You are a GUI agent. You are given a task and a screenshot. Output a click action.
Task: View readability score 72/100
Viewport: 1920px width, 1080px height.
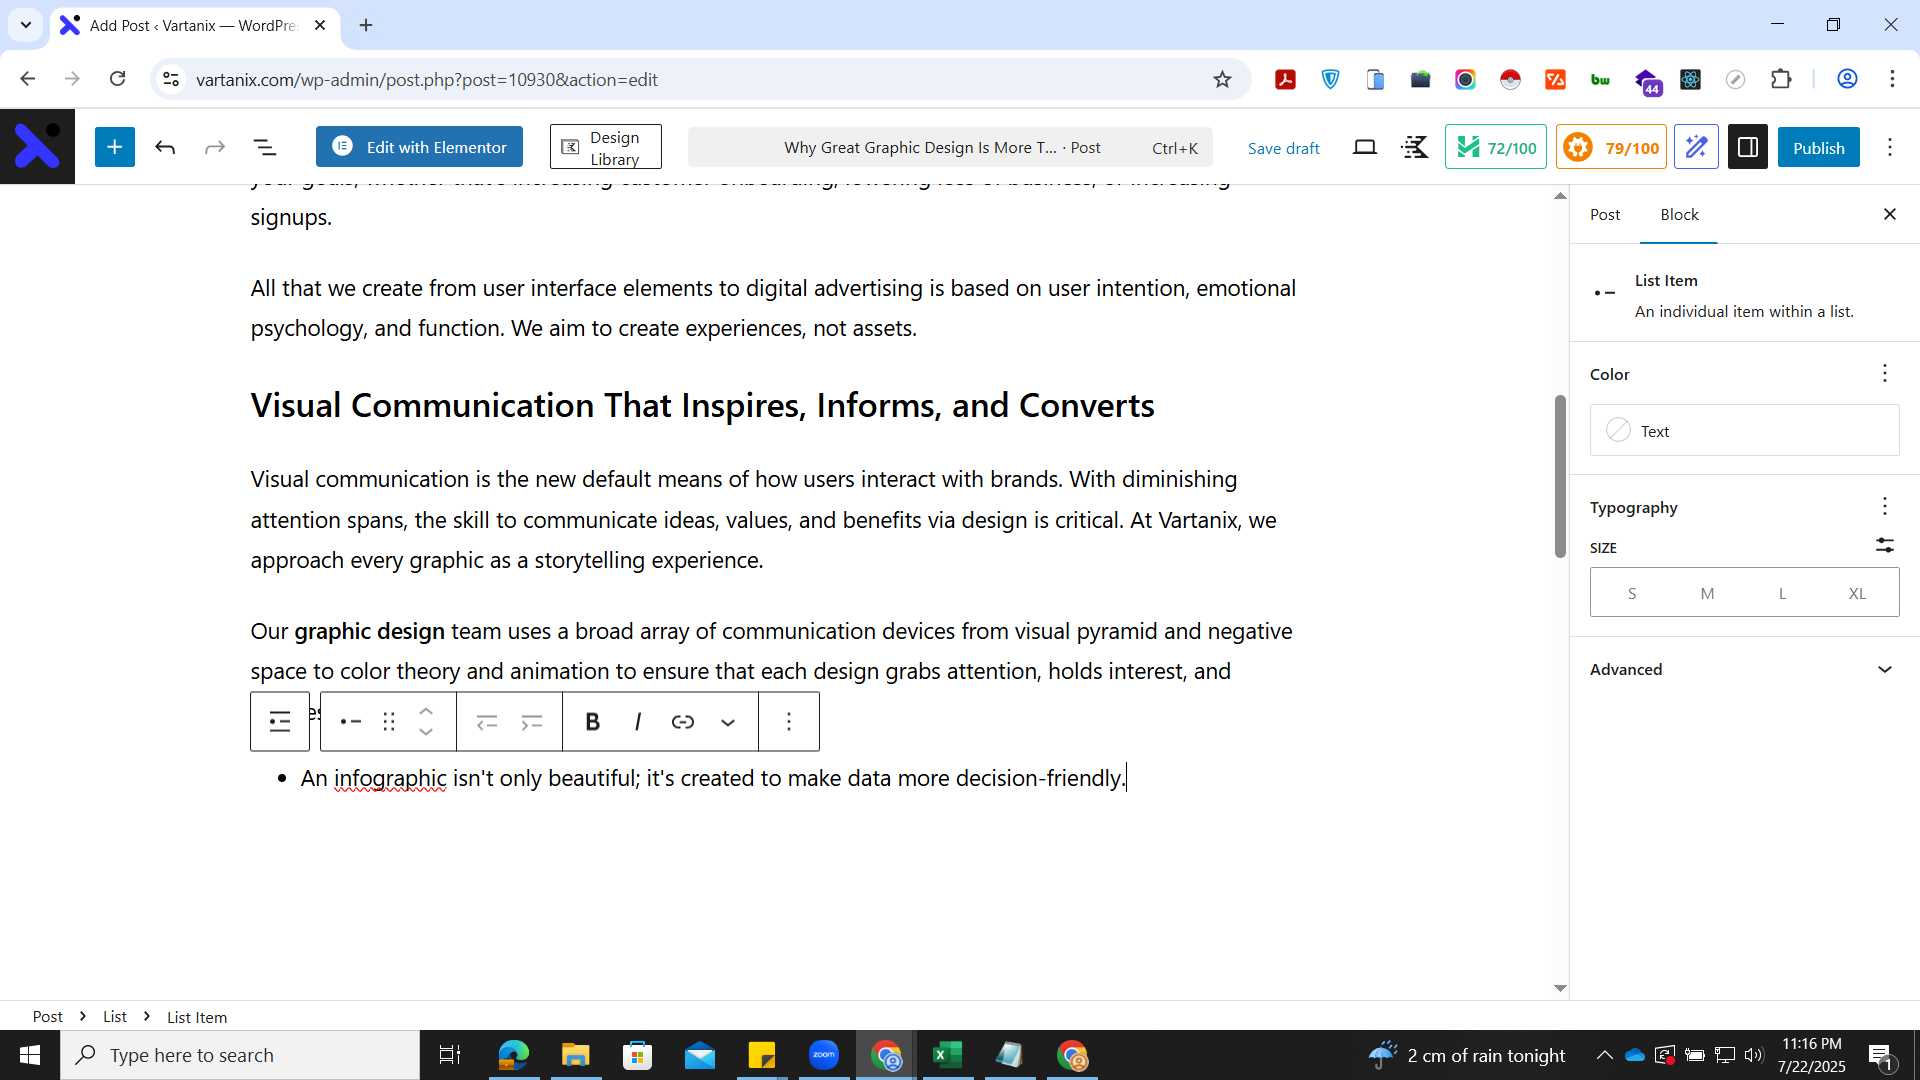1496,147
